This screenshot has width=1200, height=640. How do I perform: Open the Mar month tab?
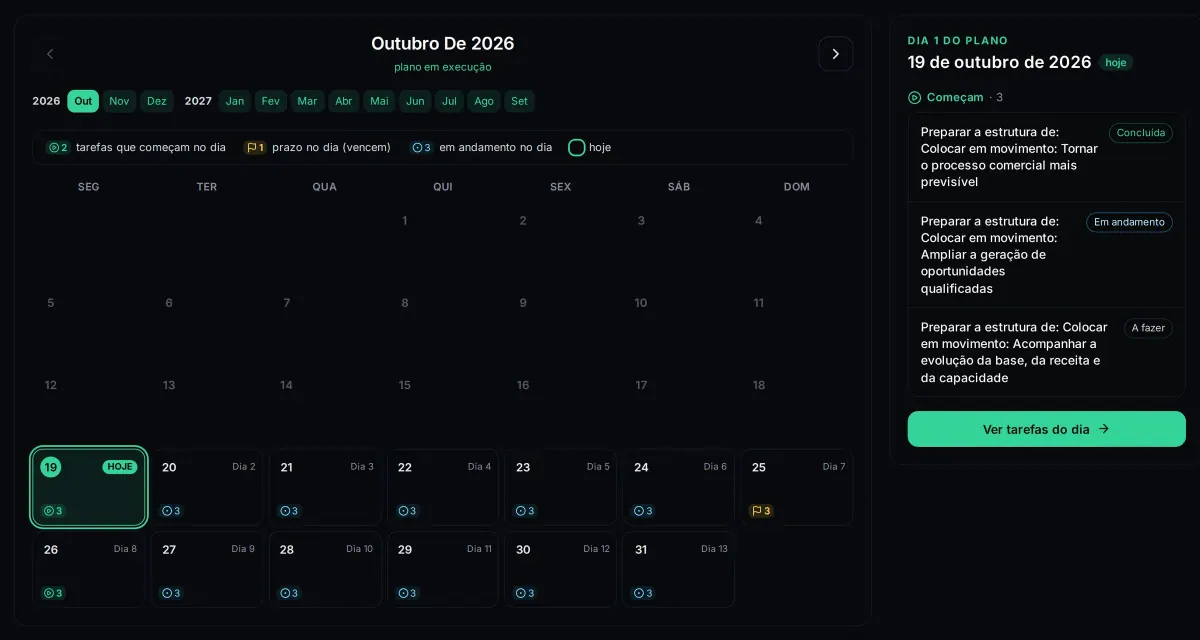click(x=307, y=101)
